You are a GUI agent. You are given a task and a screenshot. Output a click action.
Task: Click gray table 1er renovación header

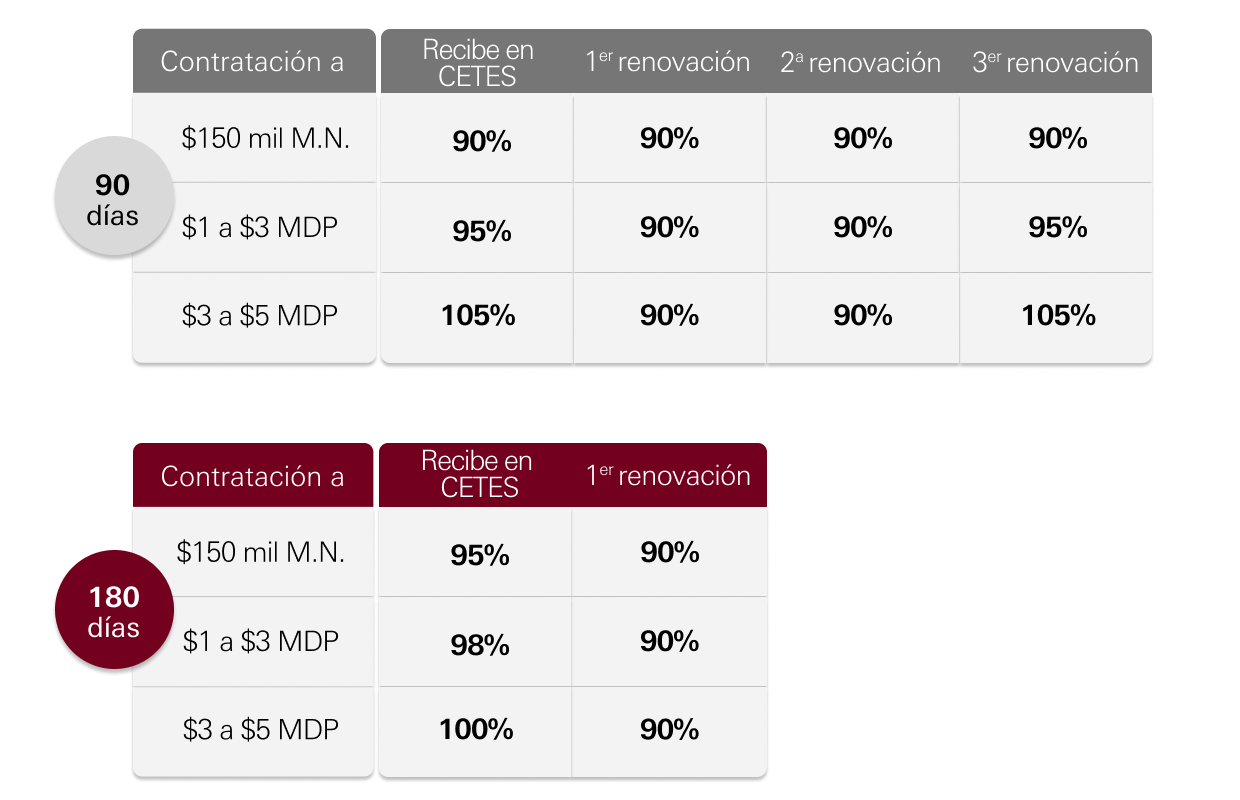coord(669,62)
